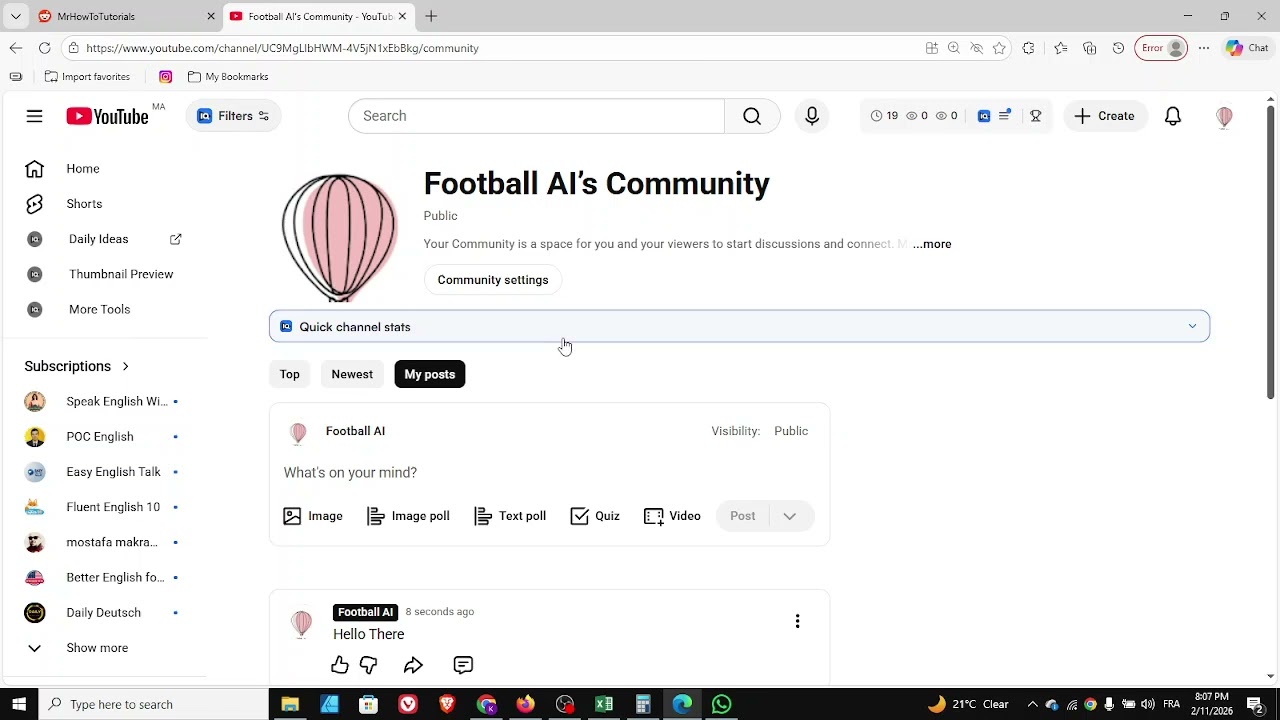Open Excel from the taskbar

[x=604, y=704]
